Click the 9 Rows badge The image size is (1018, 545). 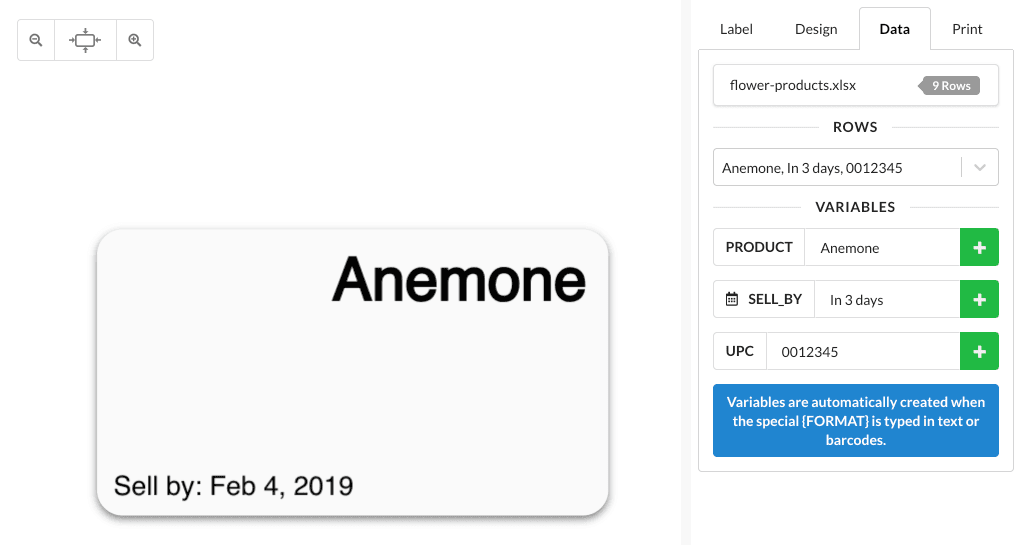[x=951, y=86]
